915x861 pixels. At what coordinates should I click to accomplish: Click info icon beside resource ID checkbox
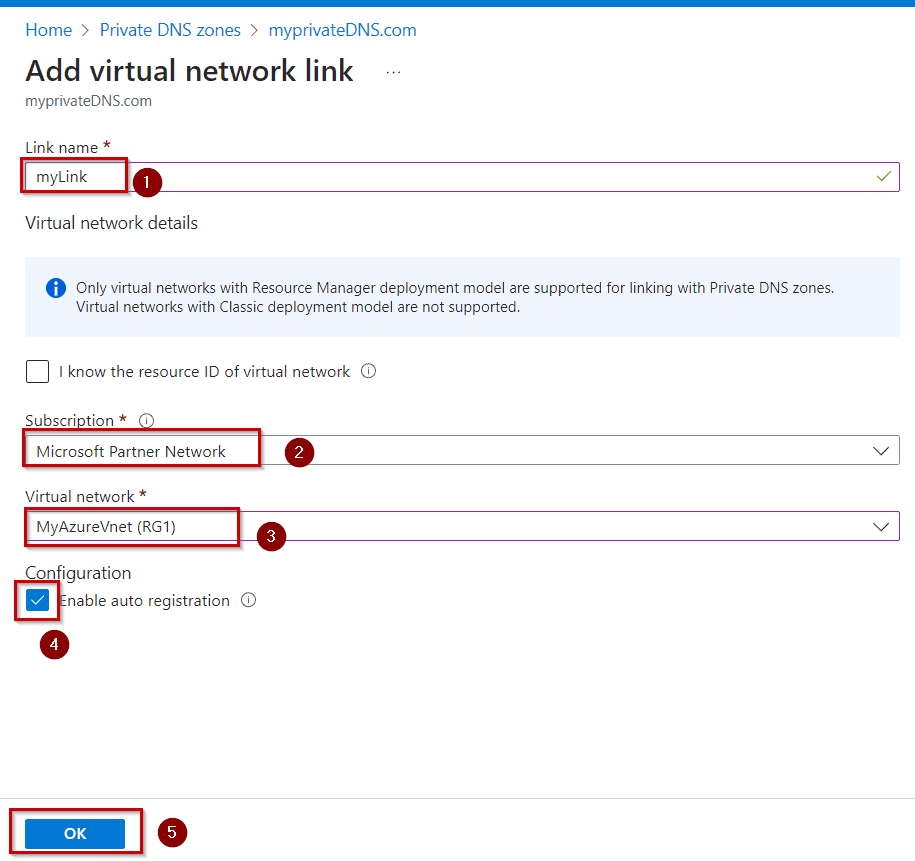368,371
